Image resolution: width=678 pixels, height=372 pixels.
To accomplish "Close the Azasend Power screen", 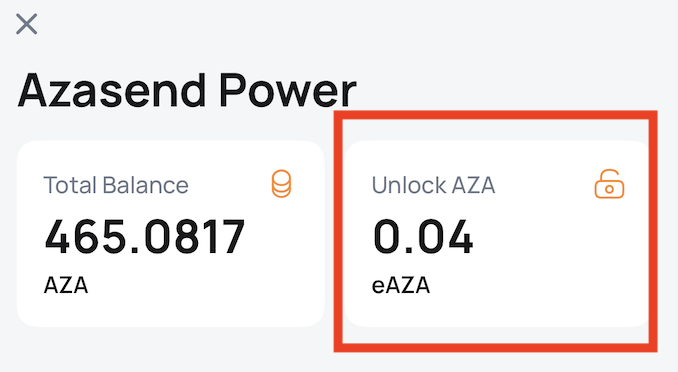I will 26,24.
